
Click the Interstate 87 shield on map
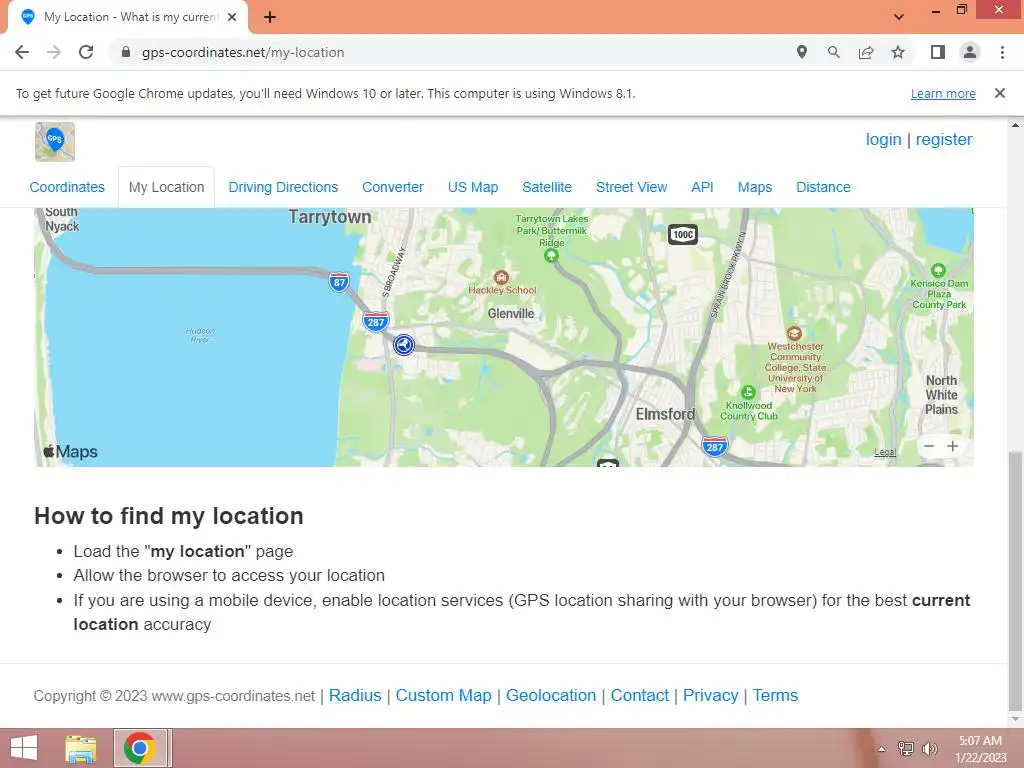pos(338,282)
